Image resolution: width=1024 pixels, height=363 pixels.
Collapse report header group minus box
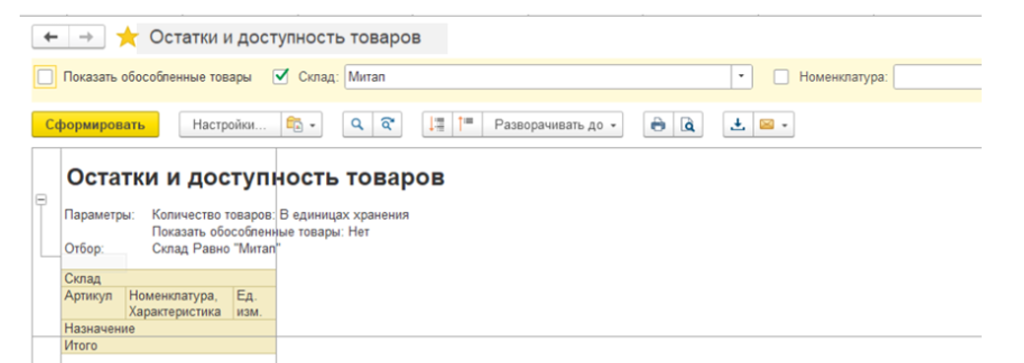40,200
